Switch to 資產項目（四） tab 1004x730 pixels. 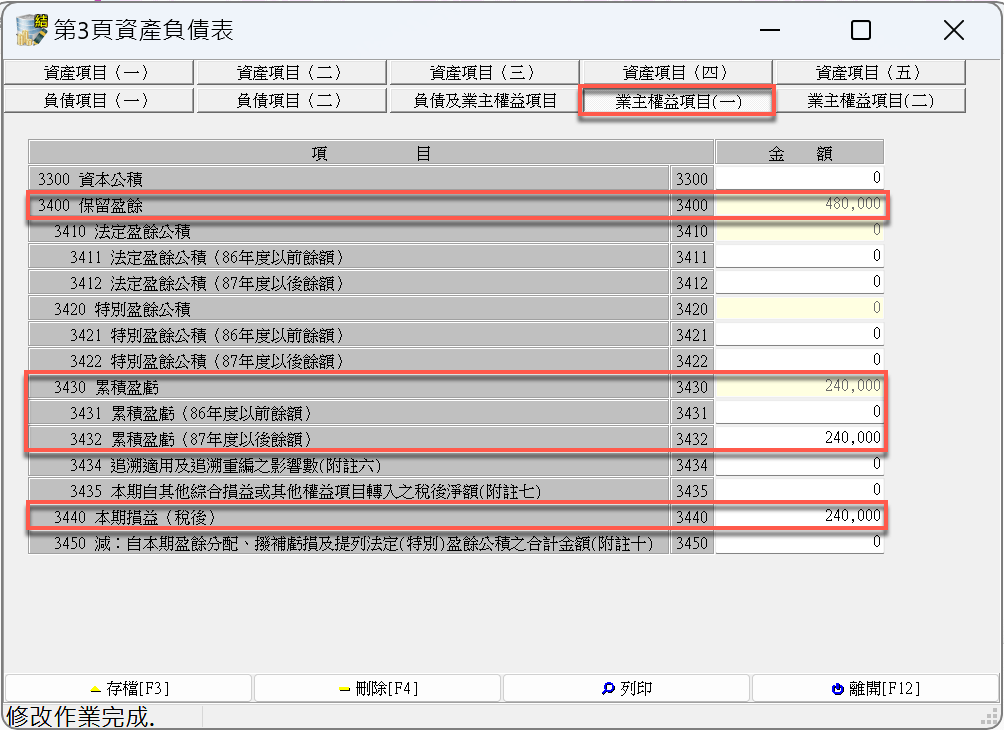[677, 72]
